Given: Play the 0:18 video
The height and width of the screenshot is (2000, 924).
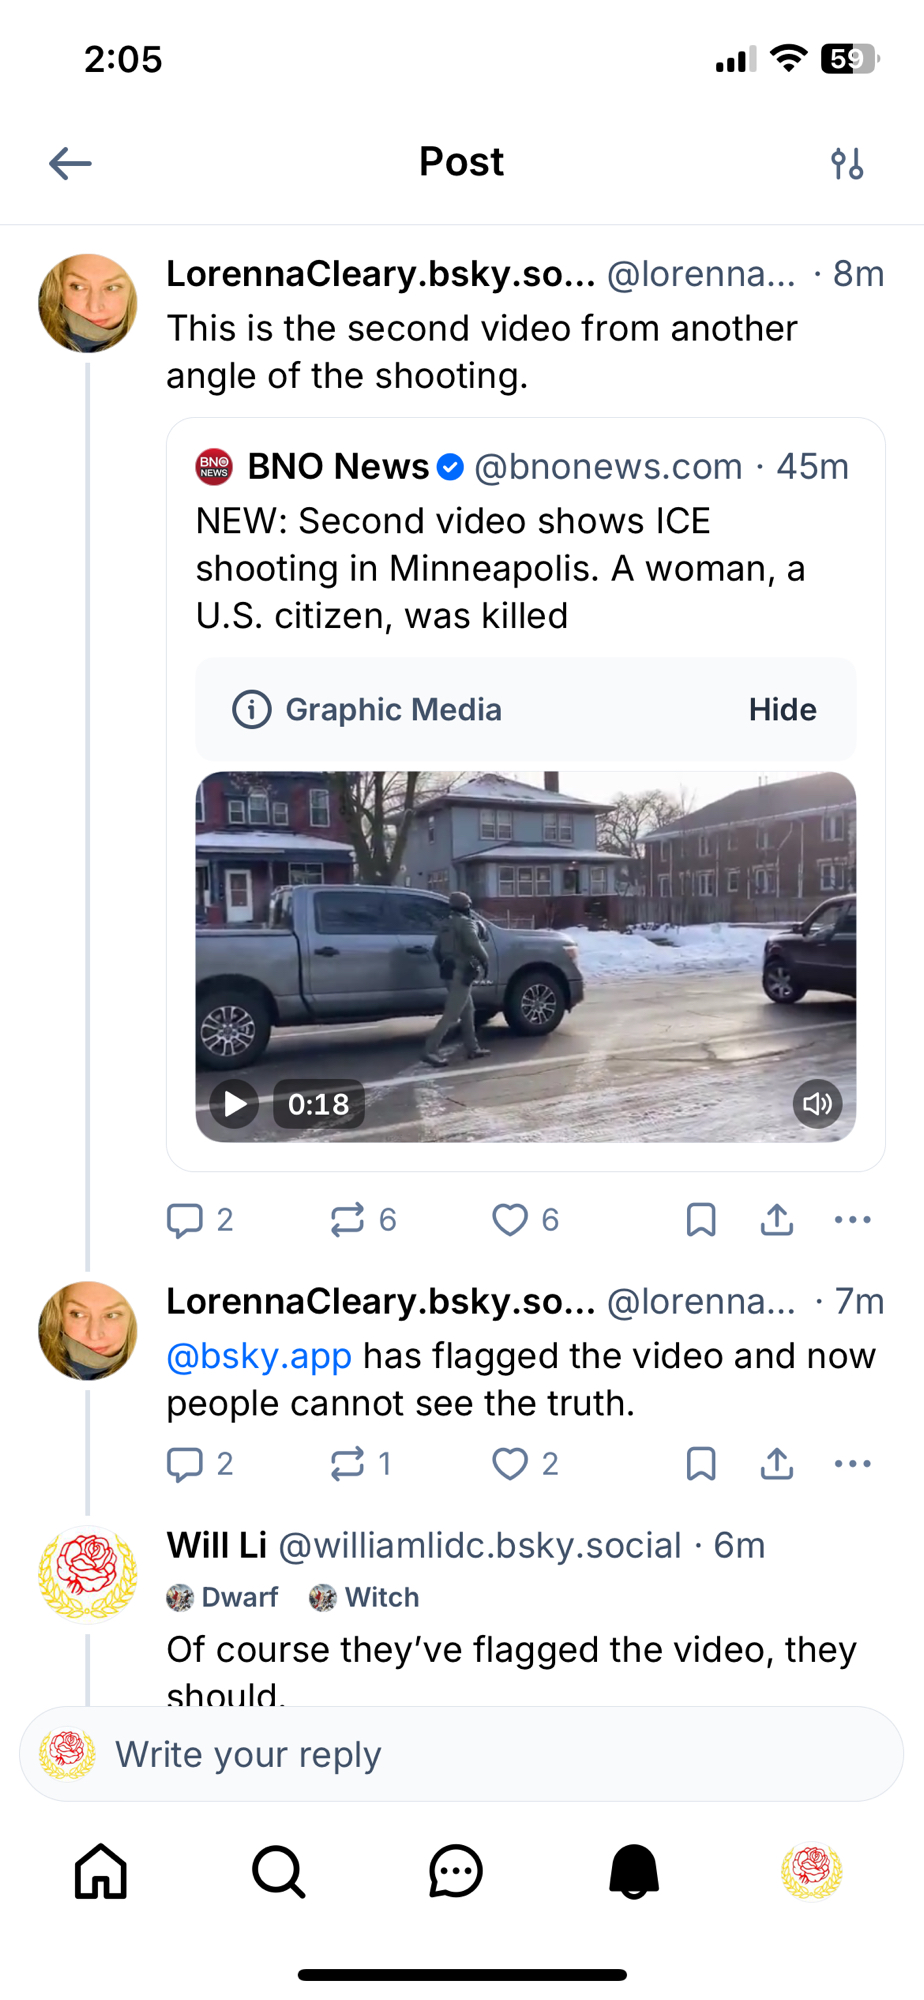Looking at the screenshot, I should [235, 1104].
